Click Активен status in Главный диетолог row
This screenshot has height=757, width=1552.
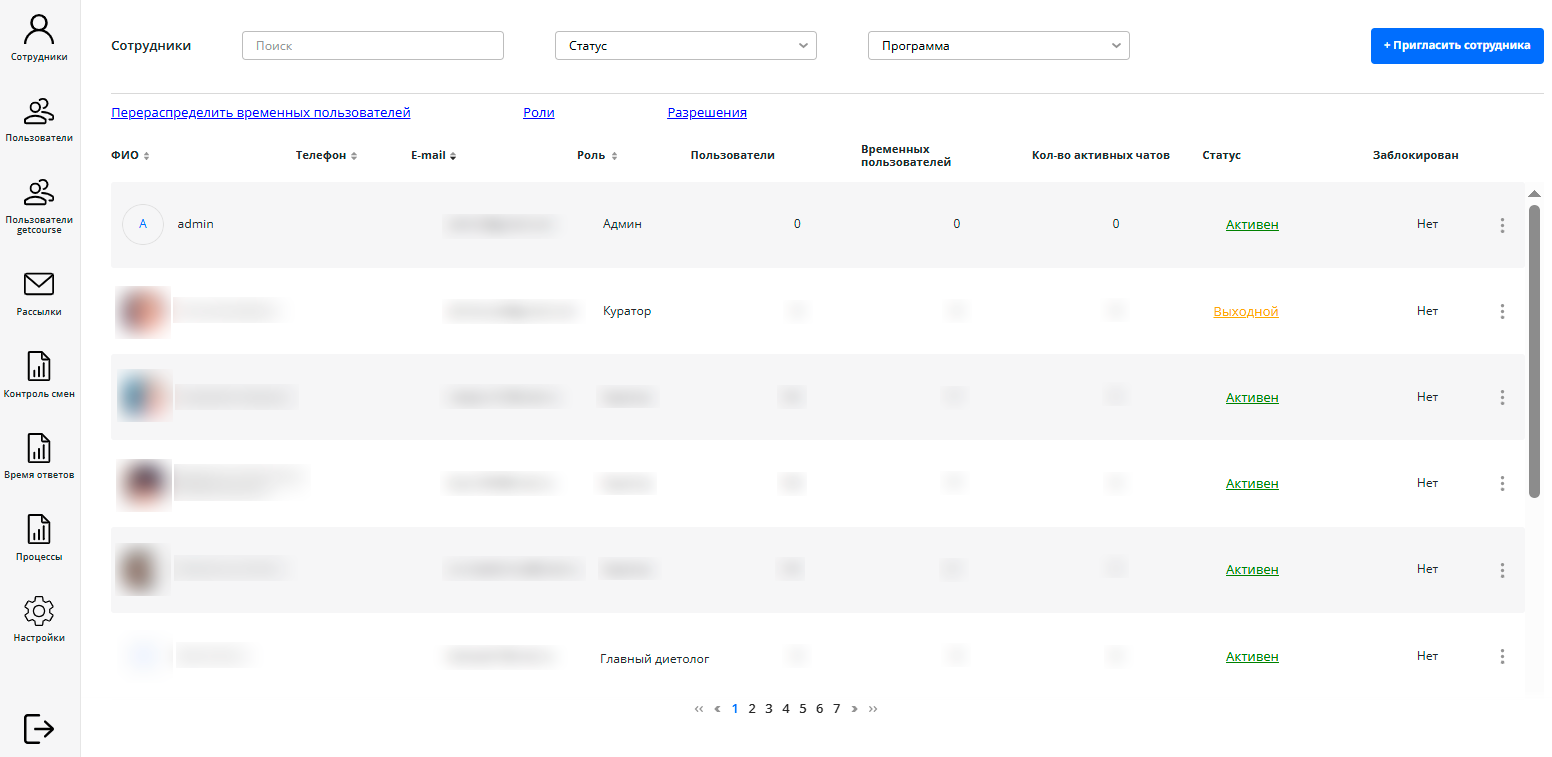(x=1252, y=657)
